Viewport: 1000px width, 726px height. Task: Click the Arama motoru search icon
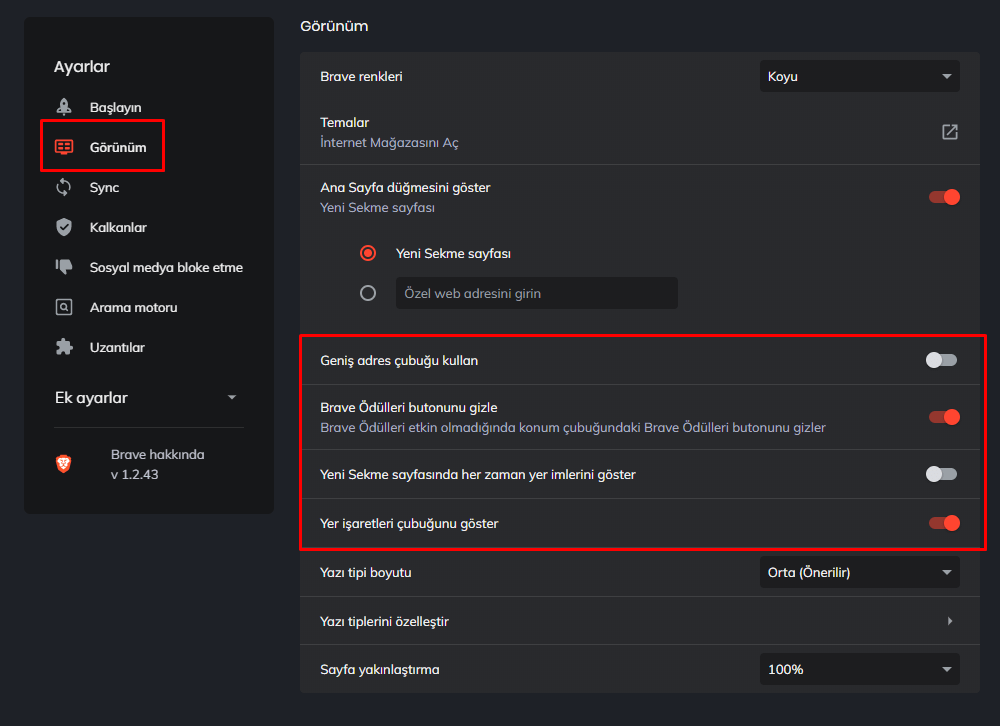click(x=64, y=307)
